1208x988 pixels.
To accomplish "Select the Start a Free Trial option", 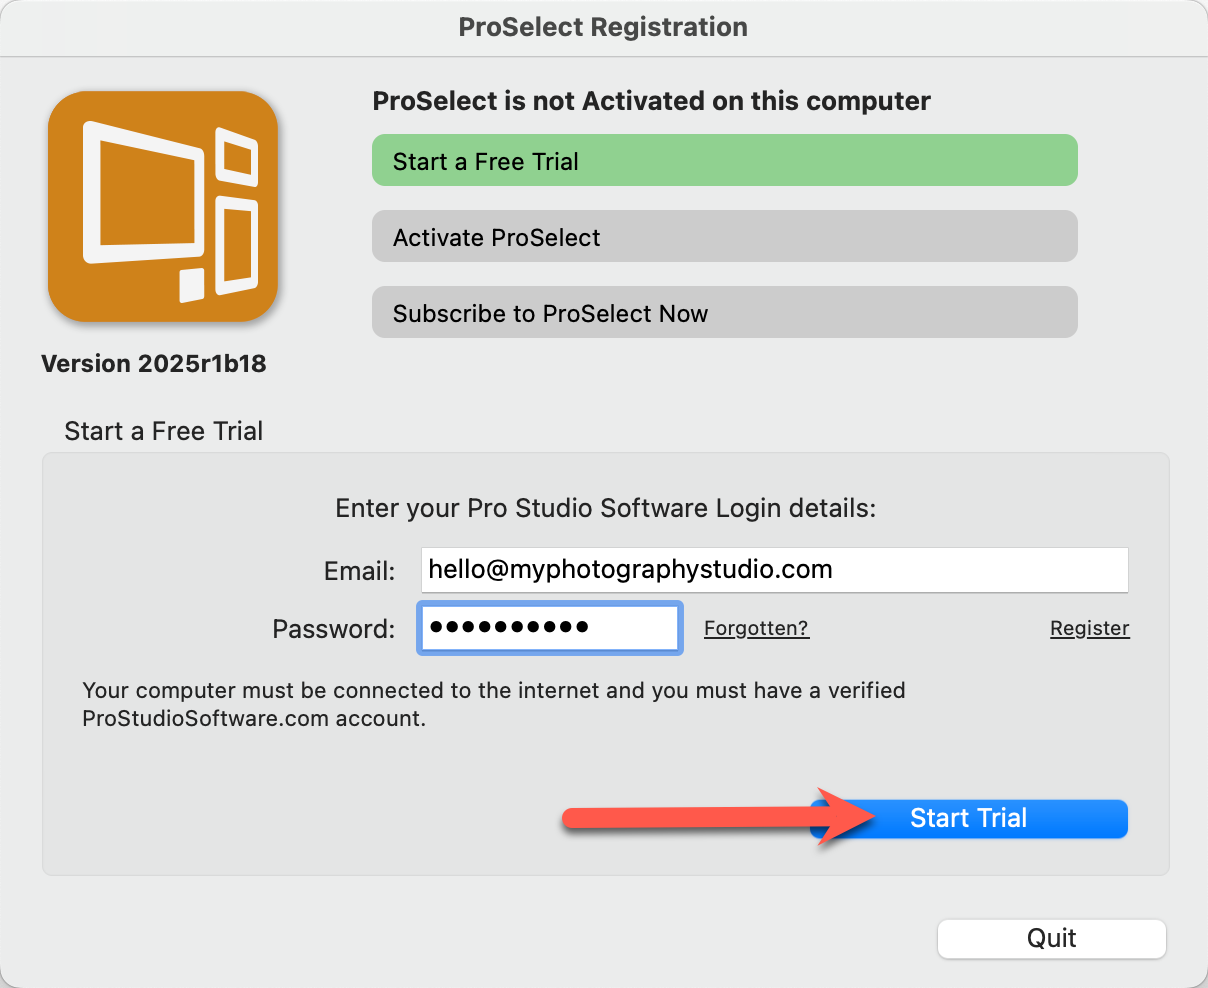I will pos(724,161).
